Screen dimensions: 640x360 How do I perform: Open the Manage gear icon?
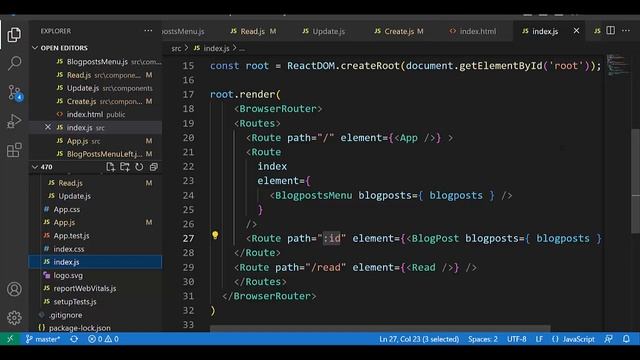click(14, 318)
